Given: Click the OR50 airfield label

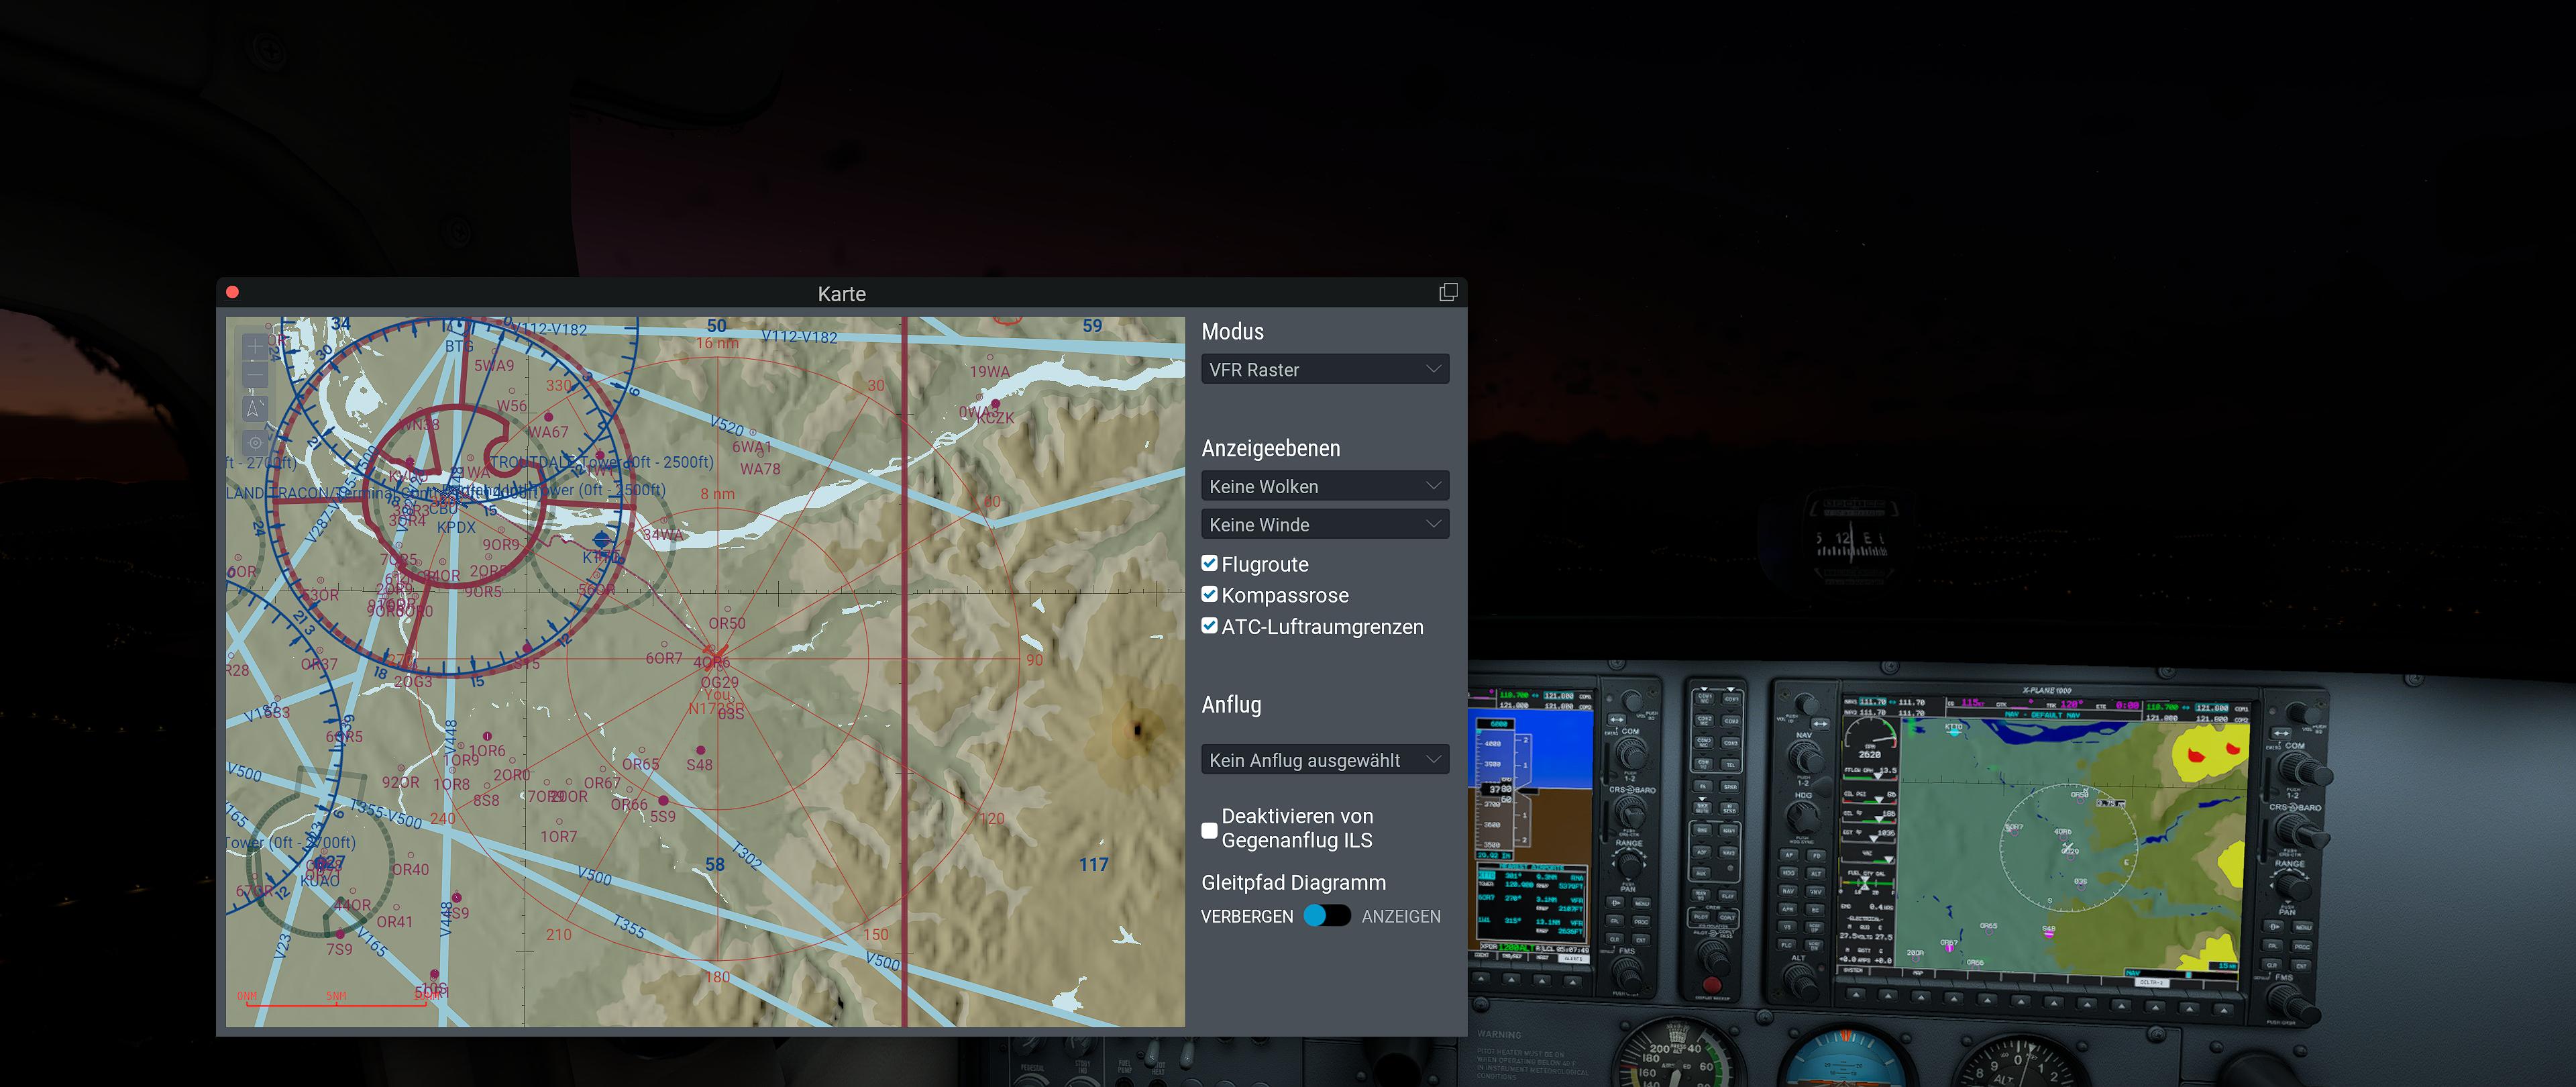Looking at the screenshot, I should click(x=727, y=623).
